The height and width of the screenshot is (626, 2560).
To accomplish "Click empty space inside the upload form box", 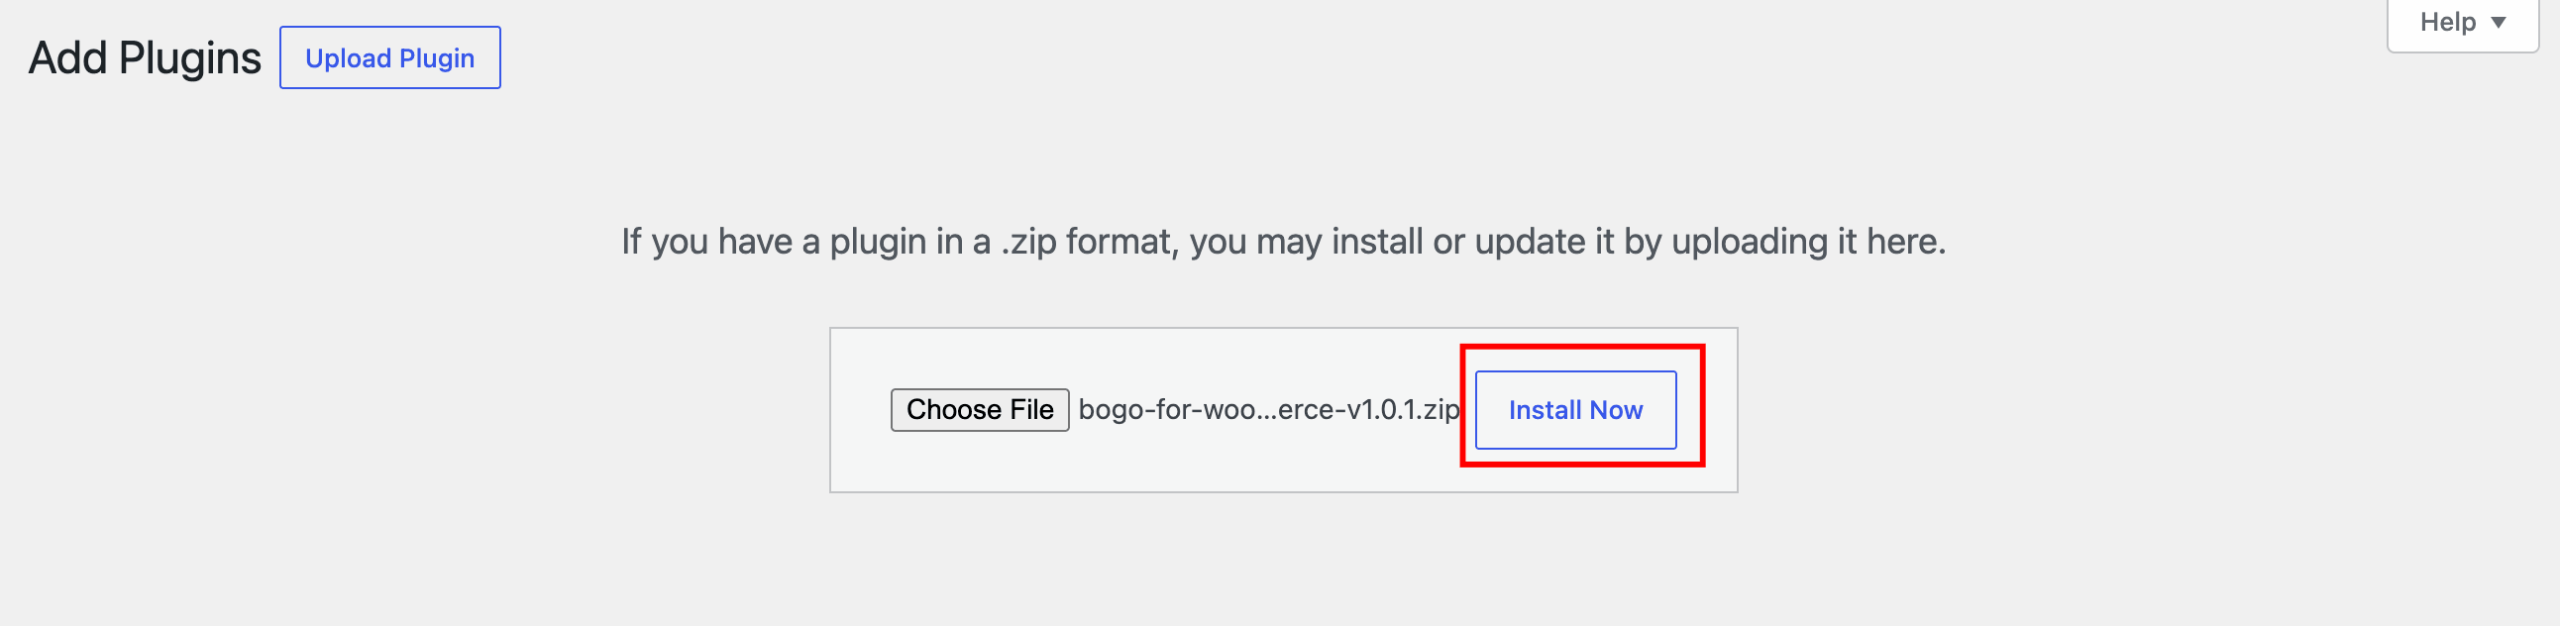I will pos(1283,465).
